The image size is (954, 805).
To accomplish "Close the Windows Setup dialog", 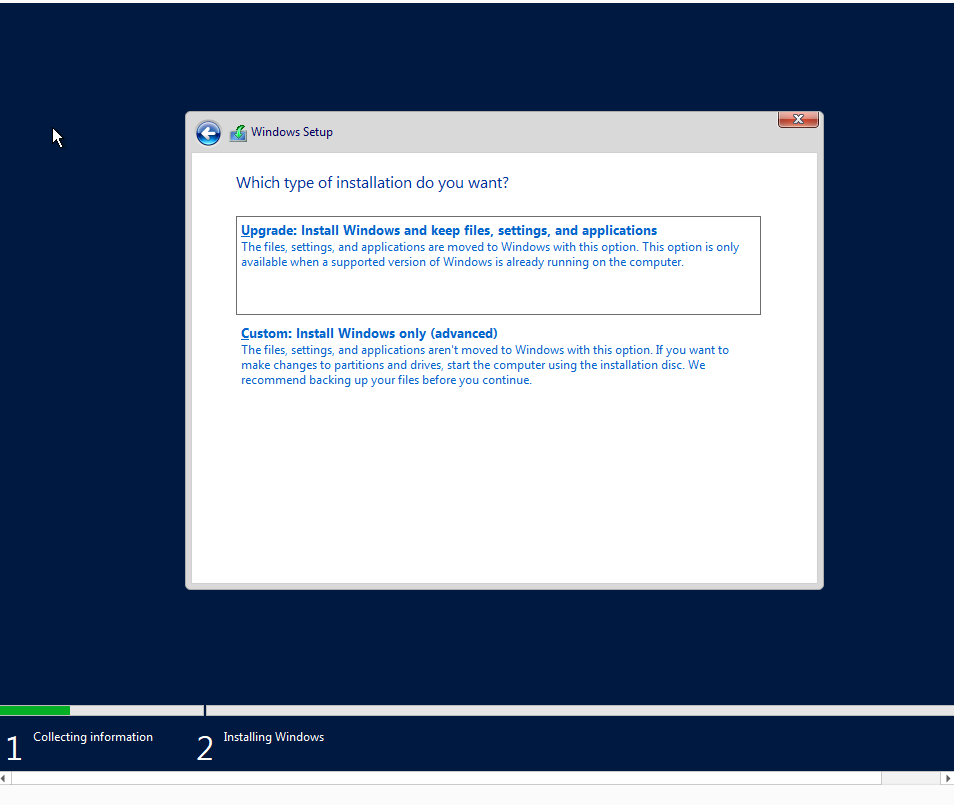I will (798, 119).
